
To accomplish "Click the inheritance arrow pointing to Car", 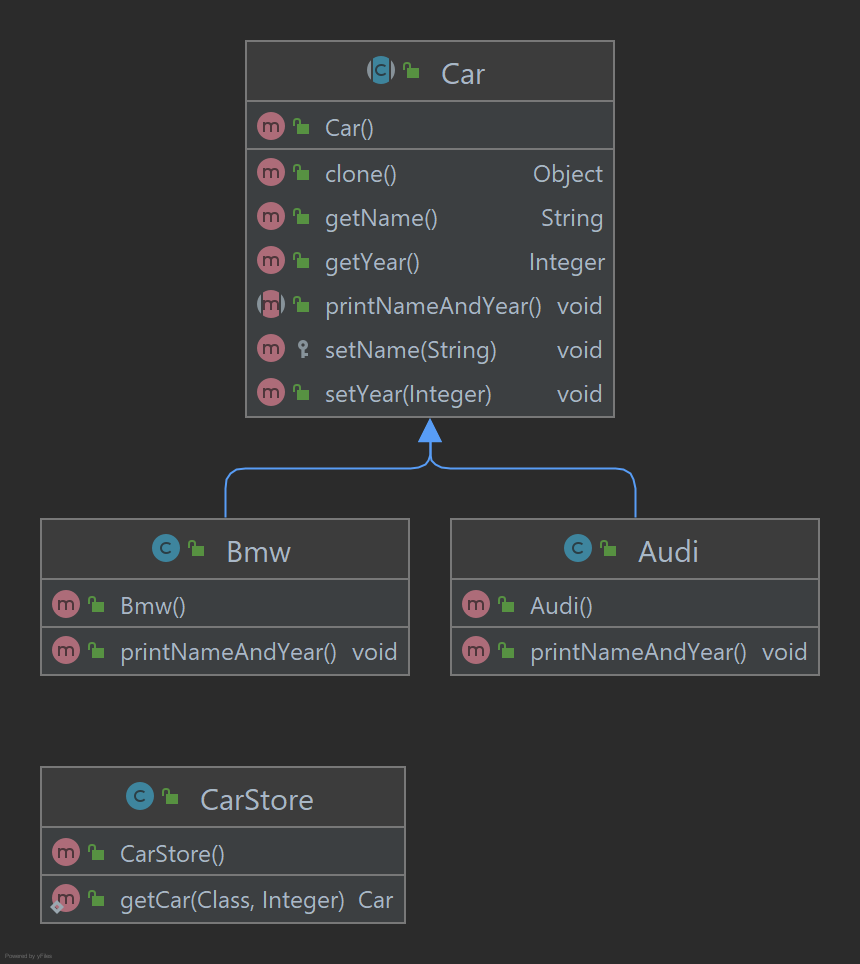I will (x=430, y=432).
